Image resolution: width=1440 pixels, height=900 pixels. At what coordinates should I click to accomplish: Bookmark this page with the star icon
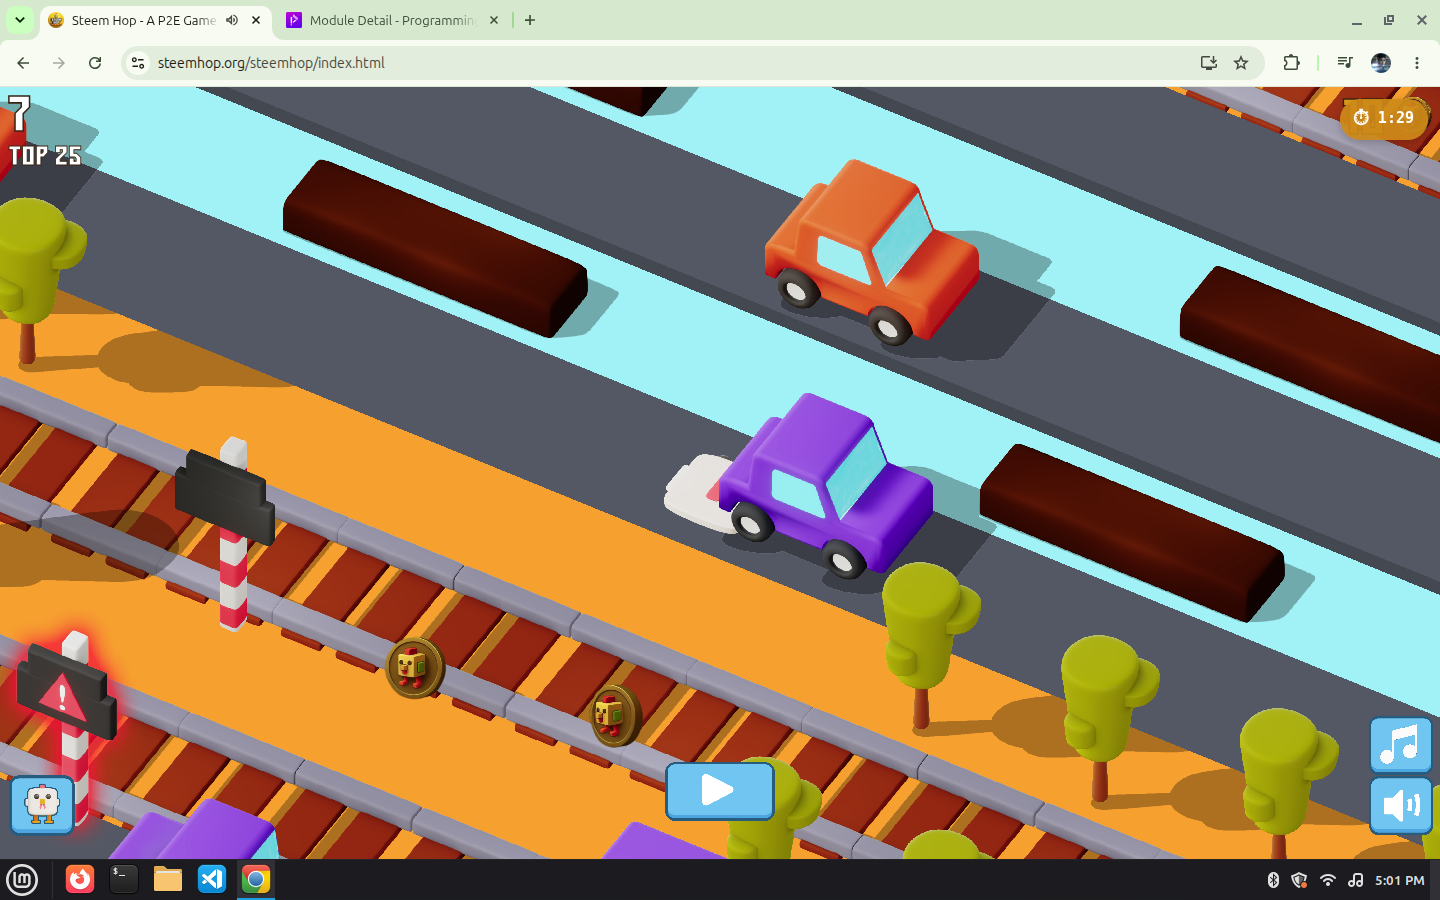(1241, 63)
